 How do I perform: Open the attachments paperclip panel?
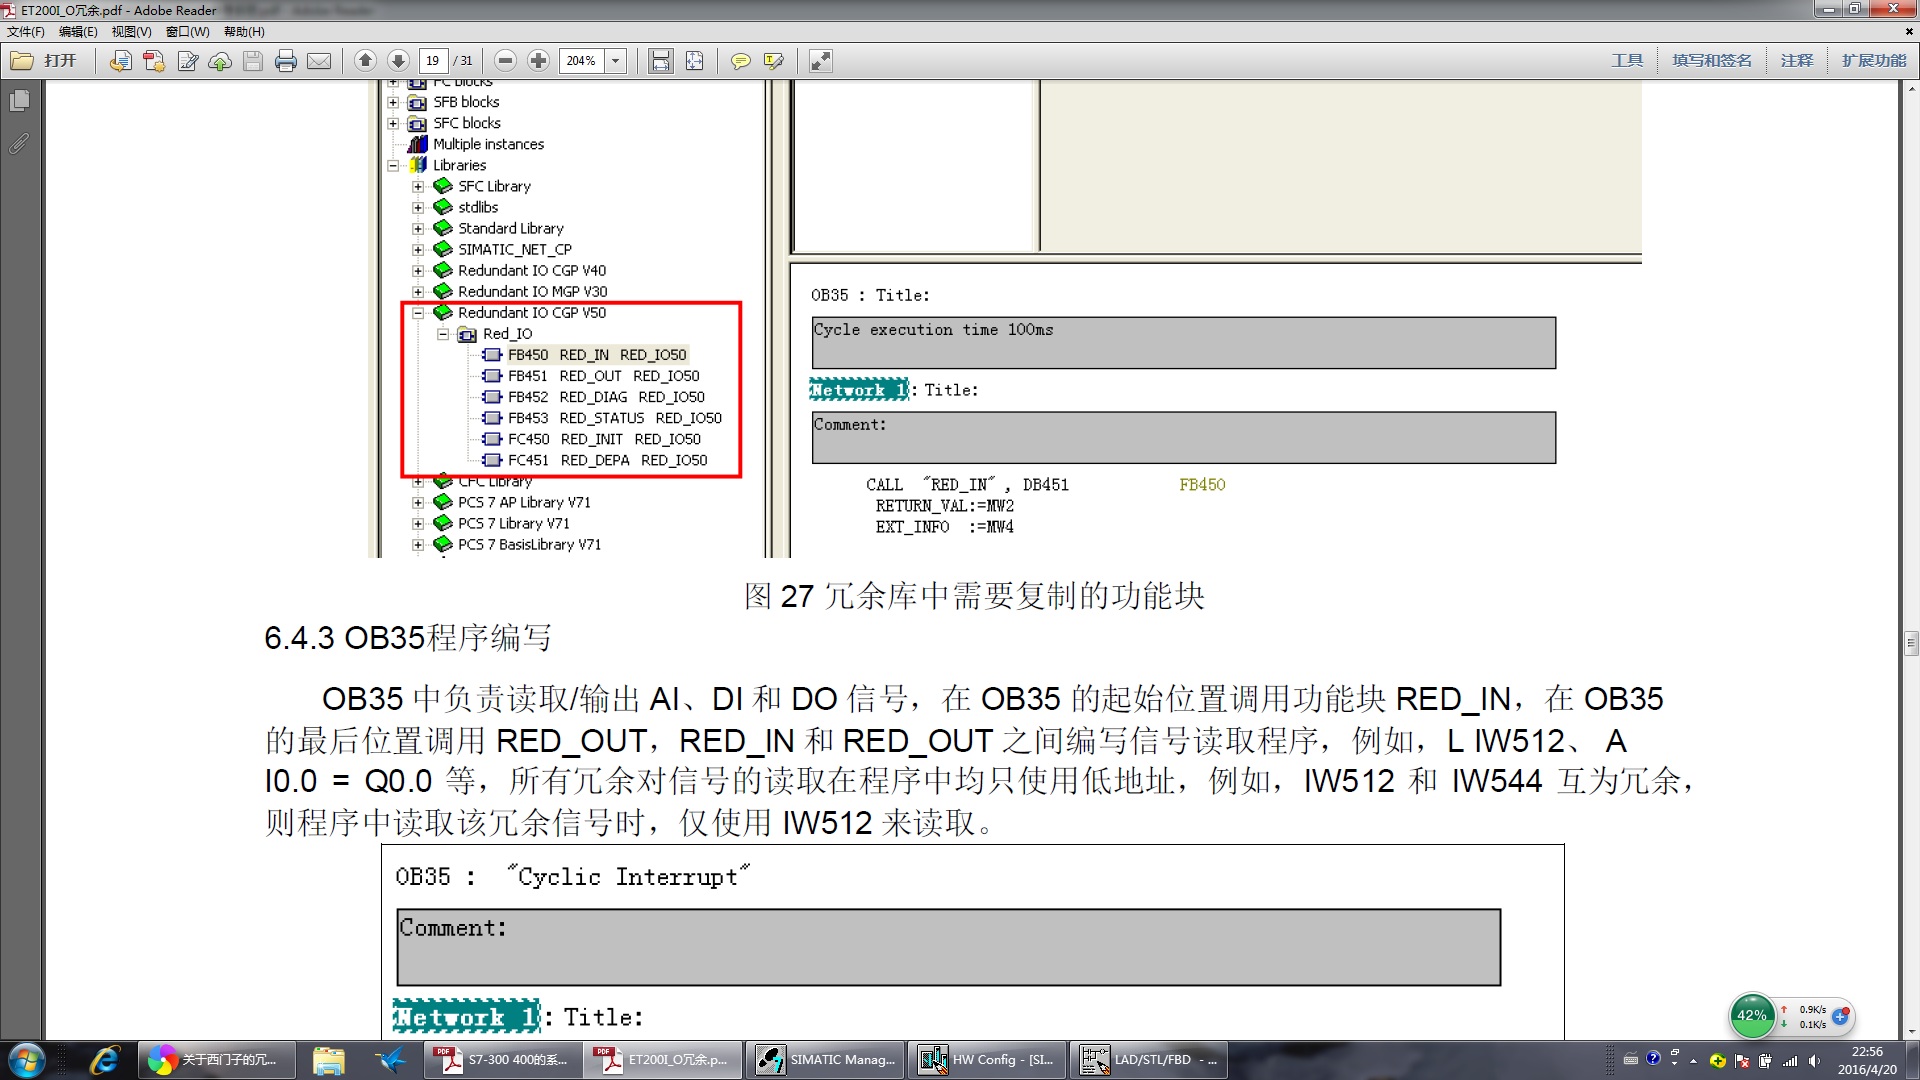(x=19, y=144)
